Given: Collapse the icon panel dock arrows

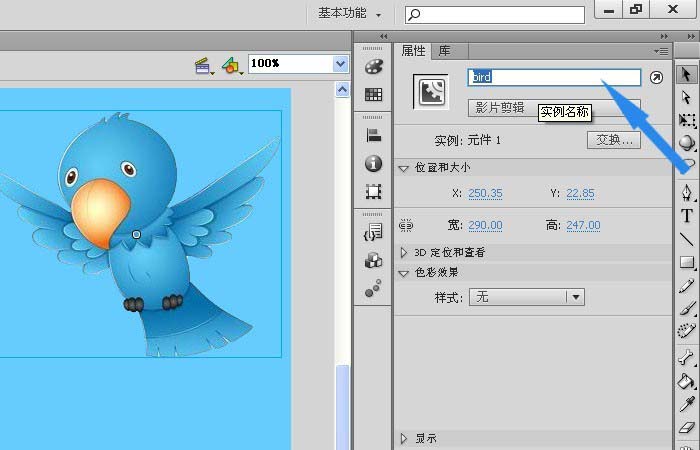Looking at the screenshot, I should (x=383, y=36).
